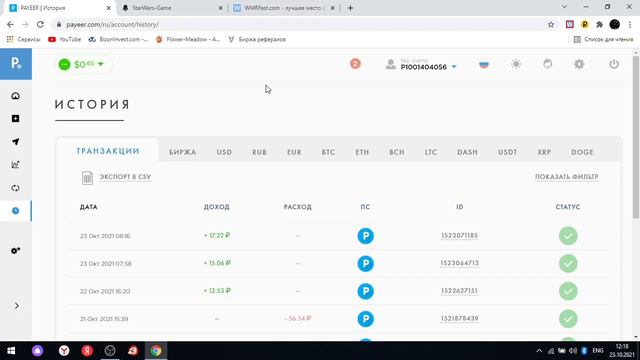
Task: Switch to the LTC tab
Action: 431,152
